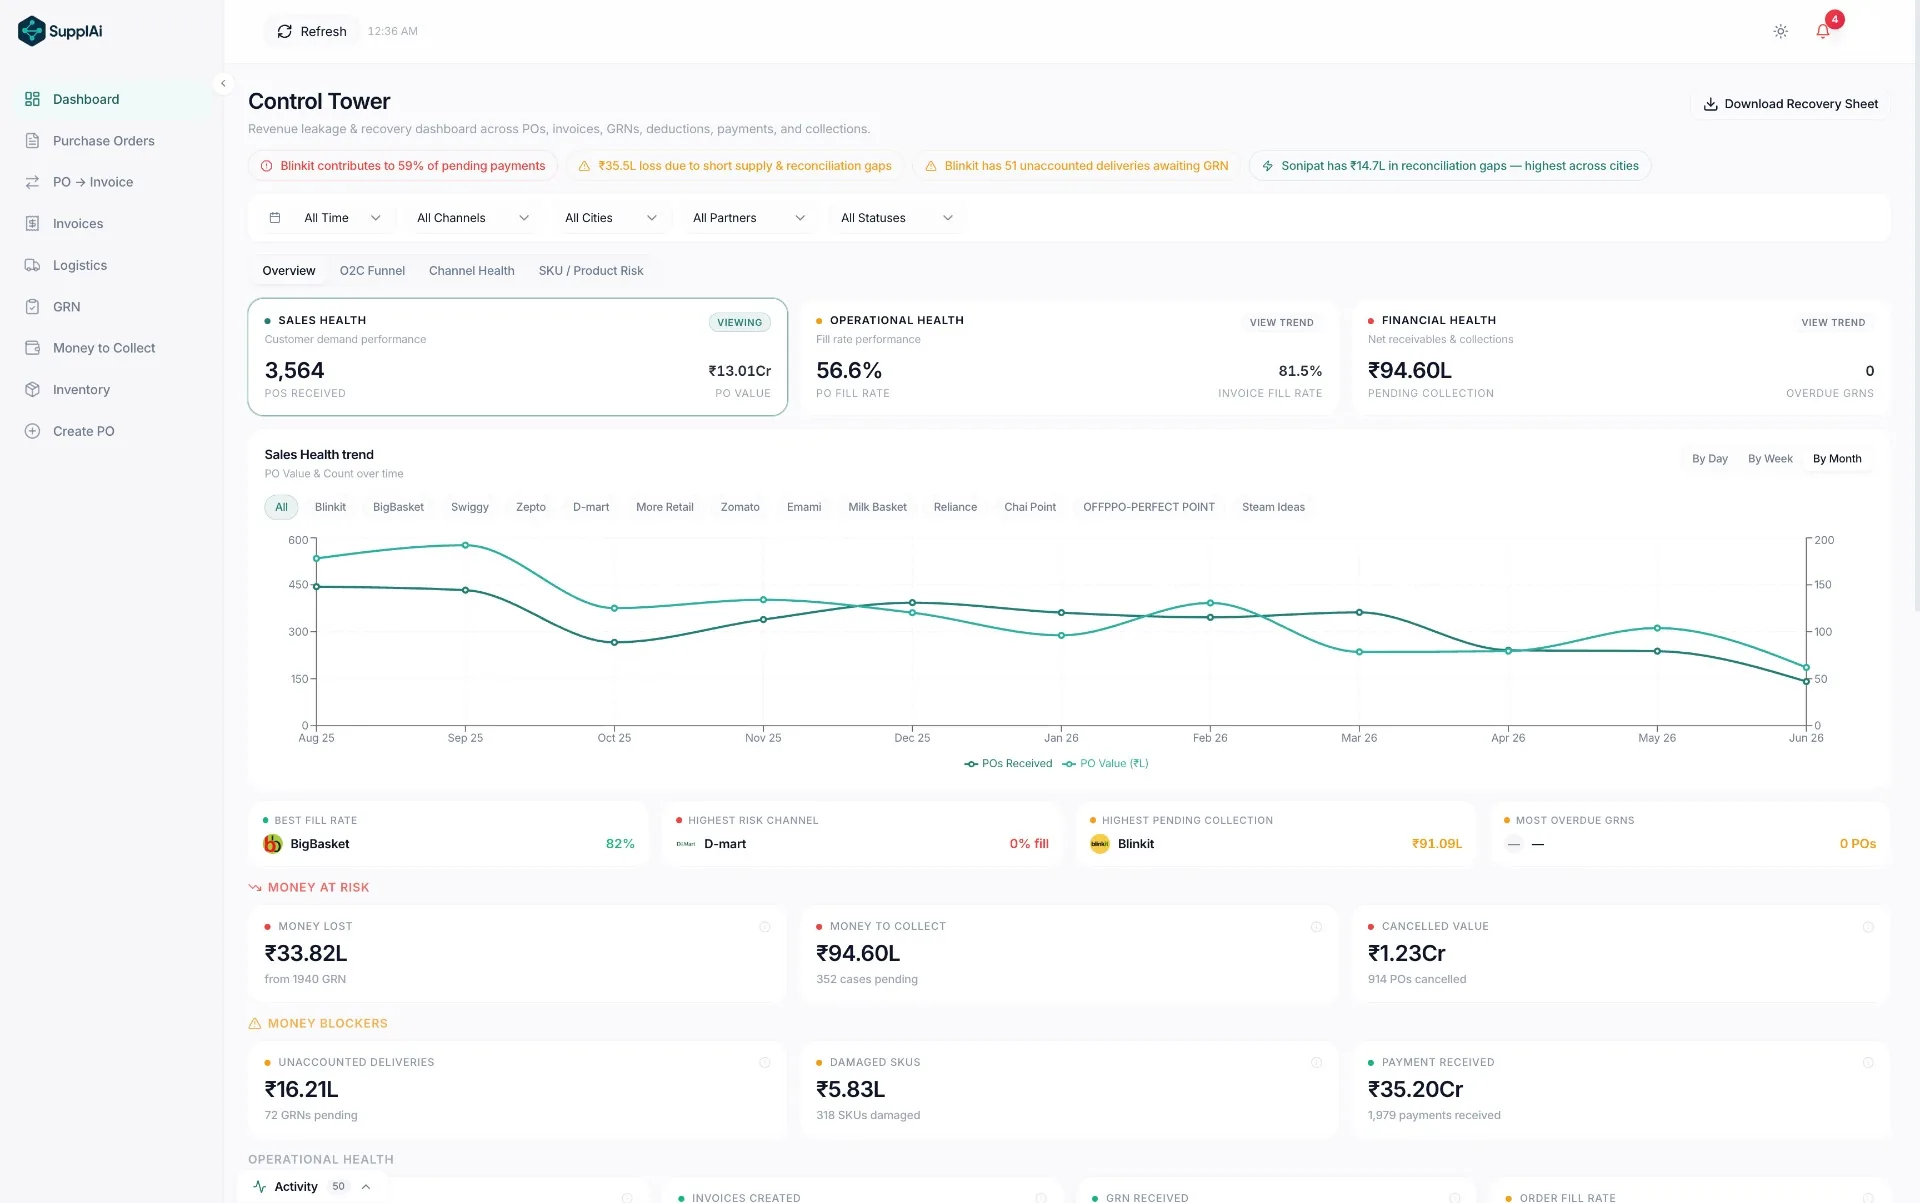This screenshot has width=1920, height=1203.
Task: Click info icon on Damaged SKUs card
Action: point(1317,1063)
